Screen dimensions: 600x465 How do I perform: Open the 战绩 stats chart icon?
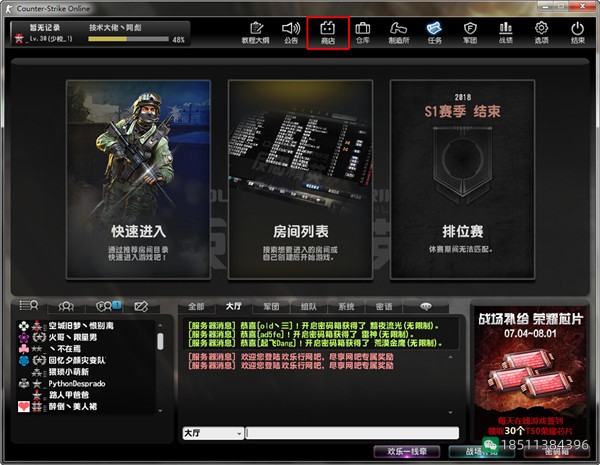pos(505,33)
